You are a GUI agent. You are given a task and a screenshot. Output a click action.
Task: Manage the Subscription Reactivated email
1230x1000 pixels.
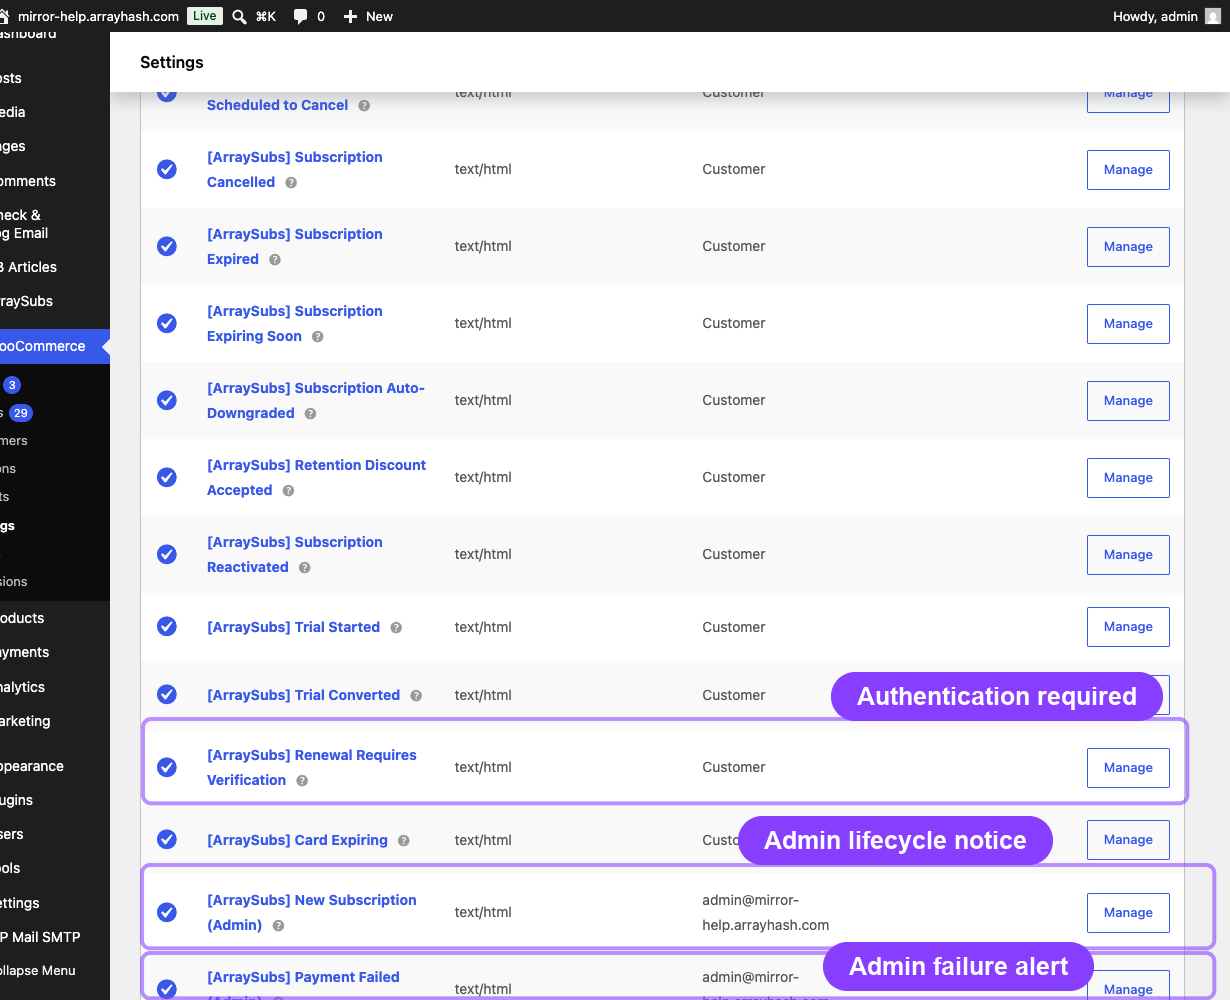(1128, 555)
